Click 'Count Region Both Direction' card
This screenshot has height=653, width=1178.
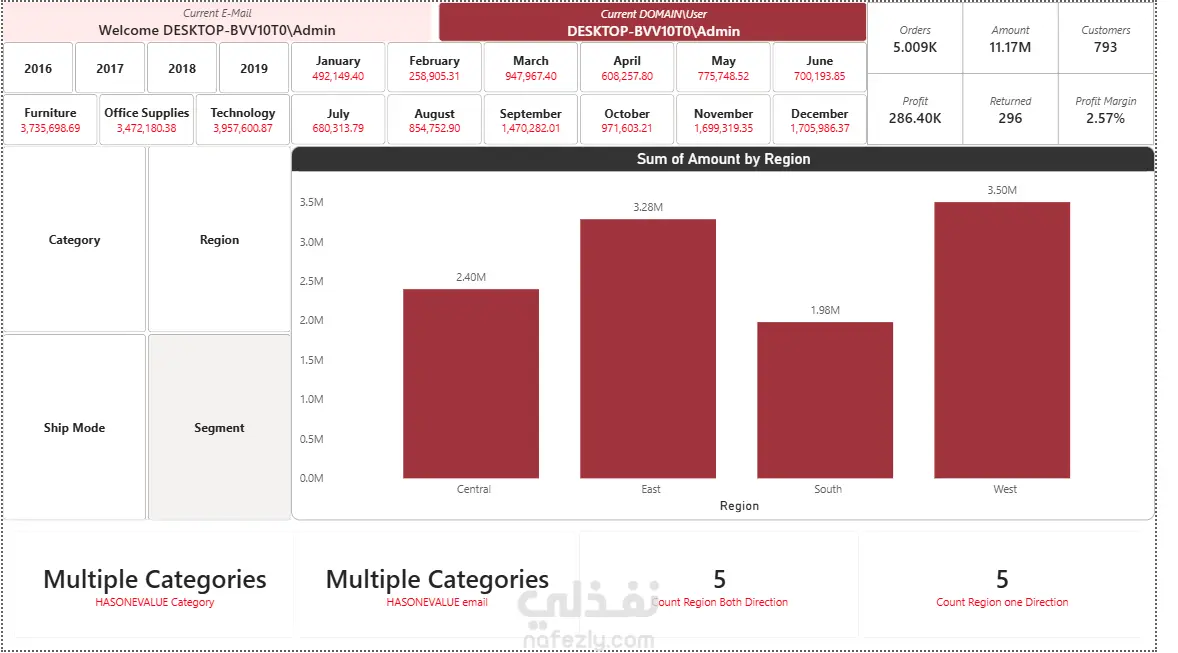click(720, 586)
